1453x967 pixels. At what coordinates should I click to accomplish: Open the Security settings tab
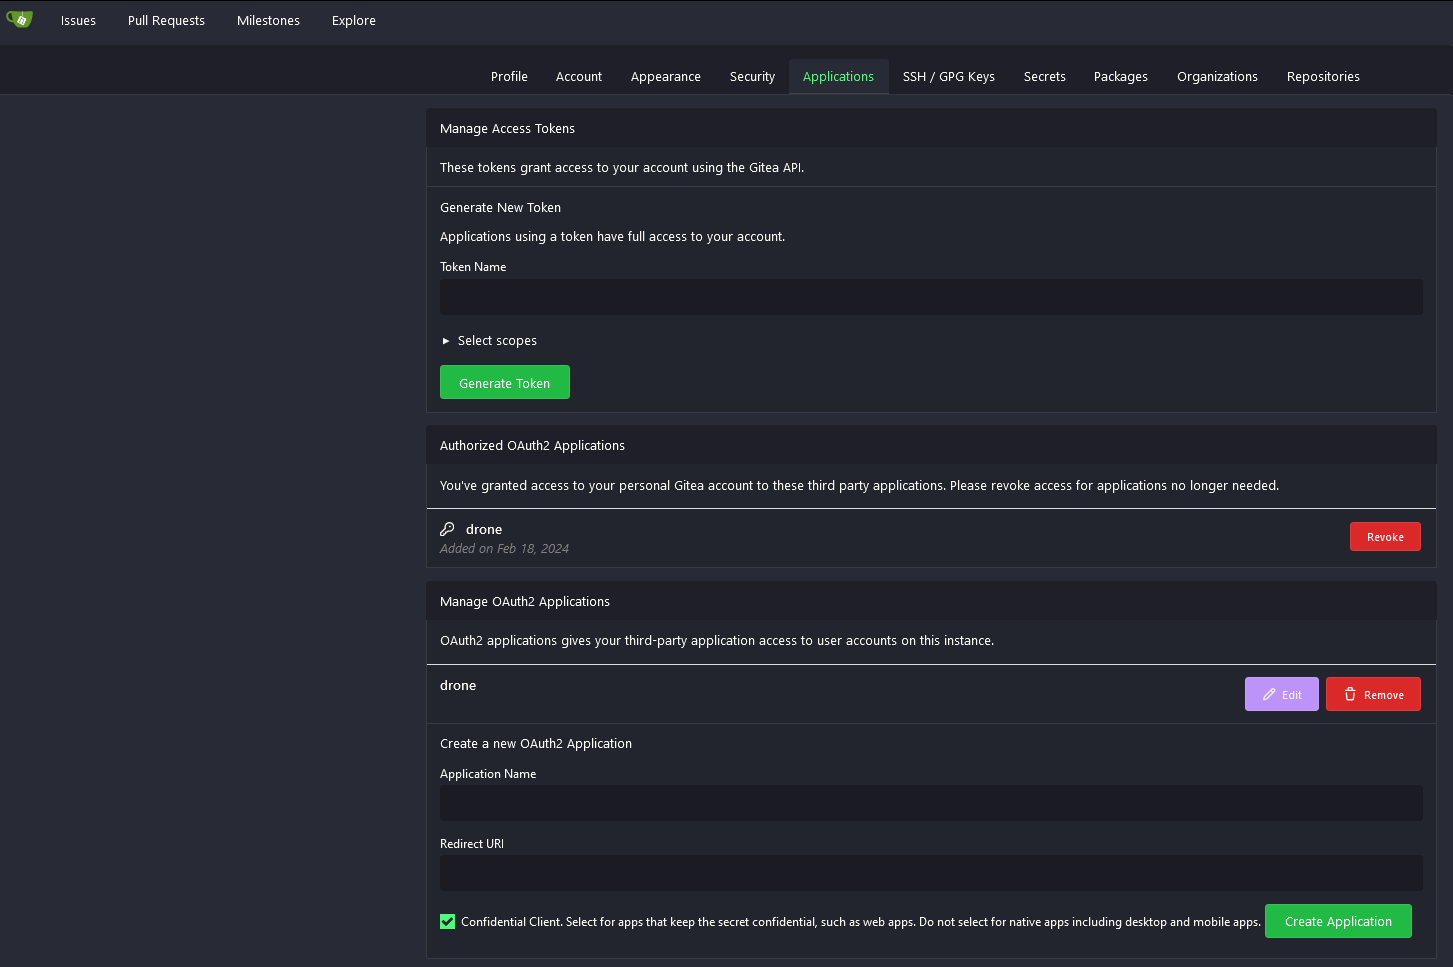click(x=752, y=77)
